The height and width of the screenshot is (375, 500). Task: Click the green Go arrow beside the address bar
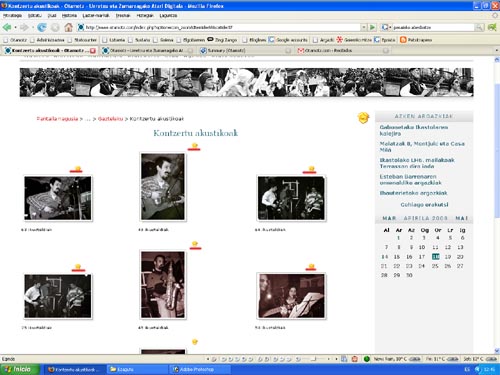pos(373,27)
